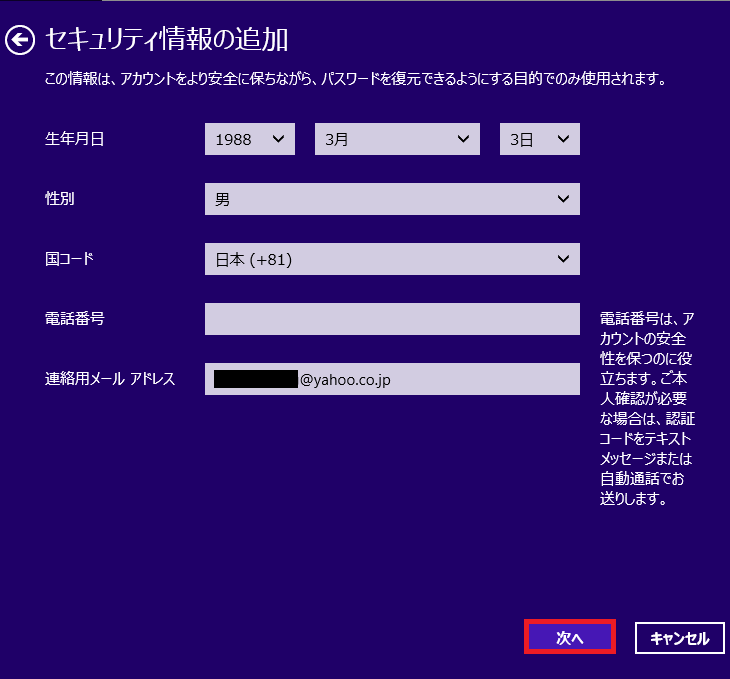This screenshot has width=730, height=679.
Task: Open the birth day dropdown showing 3日
Action: click(540, 139)
